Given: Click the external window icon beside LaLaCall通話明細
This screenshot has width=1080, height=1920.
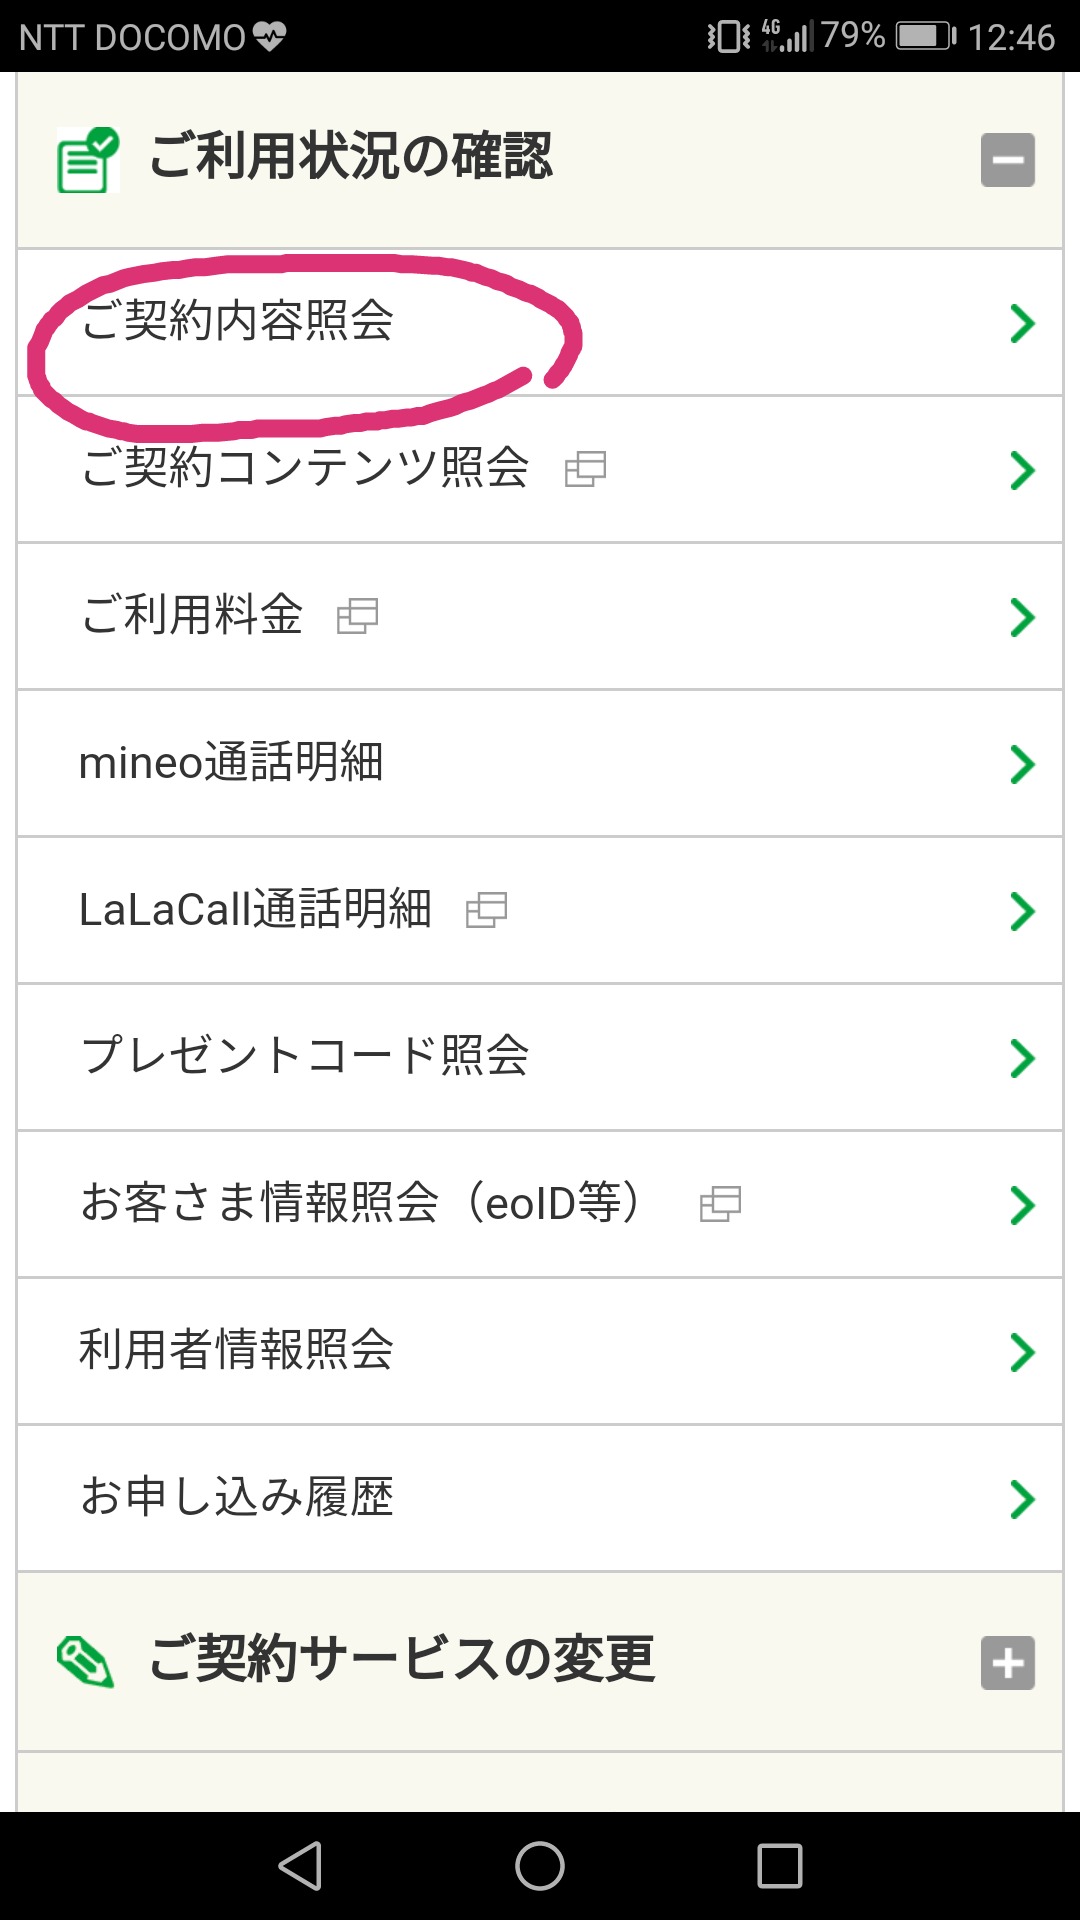Looking at the screenshot, I should 486,910.
